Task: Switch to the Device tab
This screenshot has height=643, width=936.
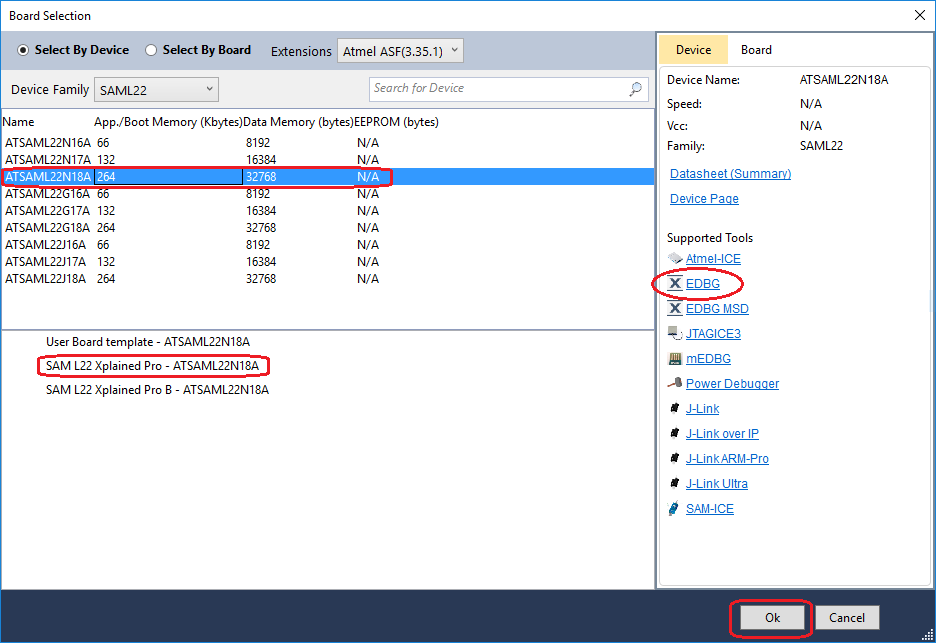Action: (x=693, y=50)
